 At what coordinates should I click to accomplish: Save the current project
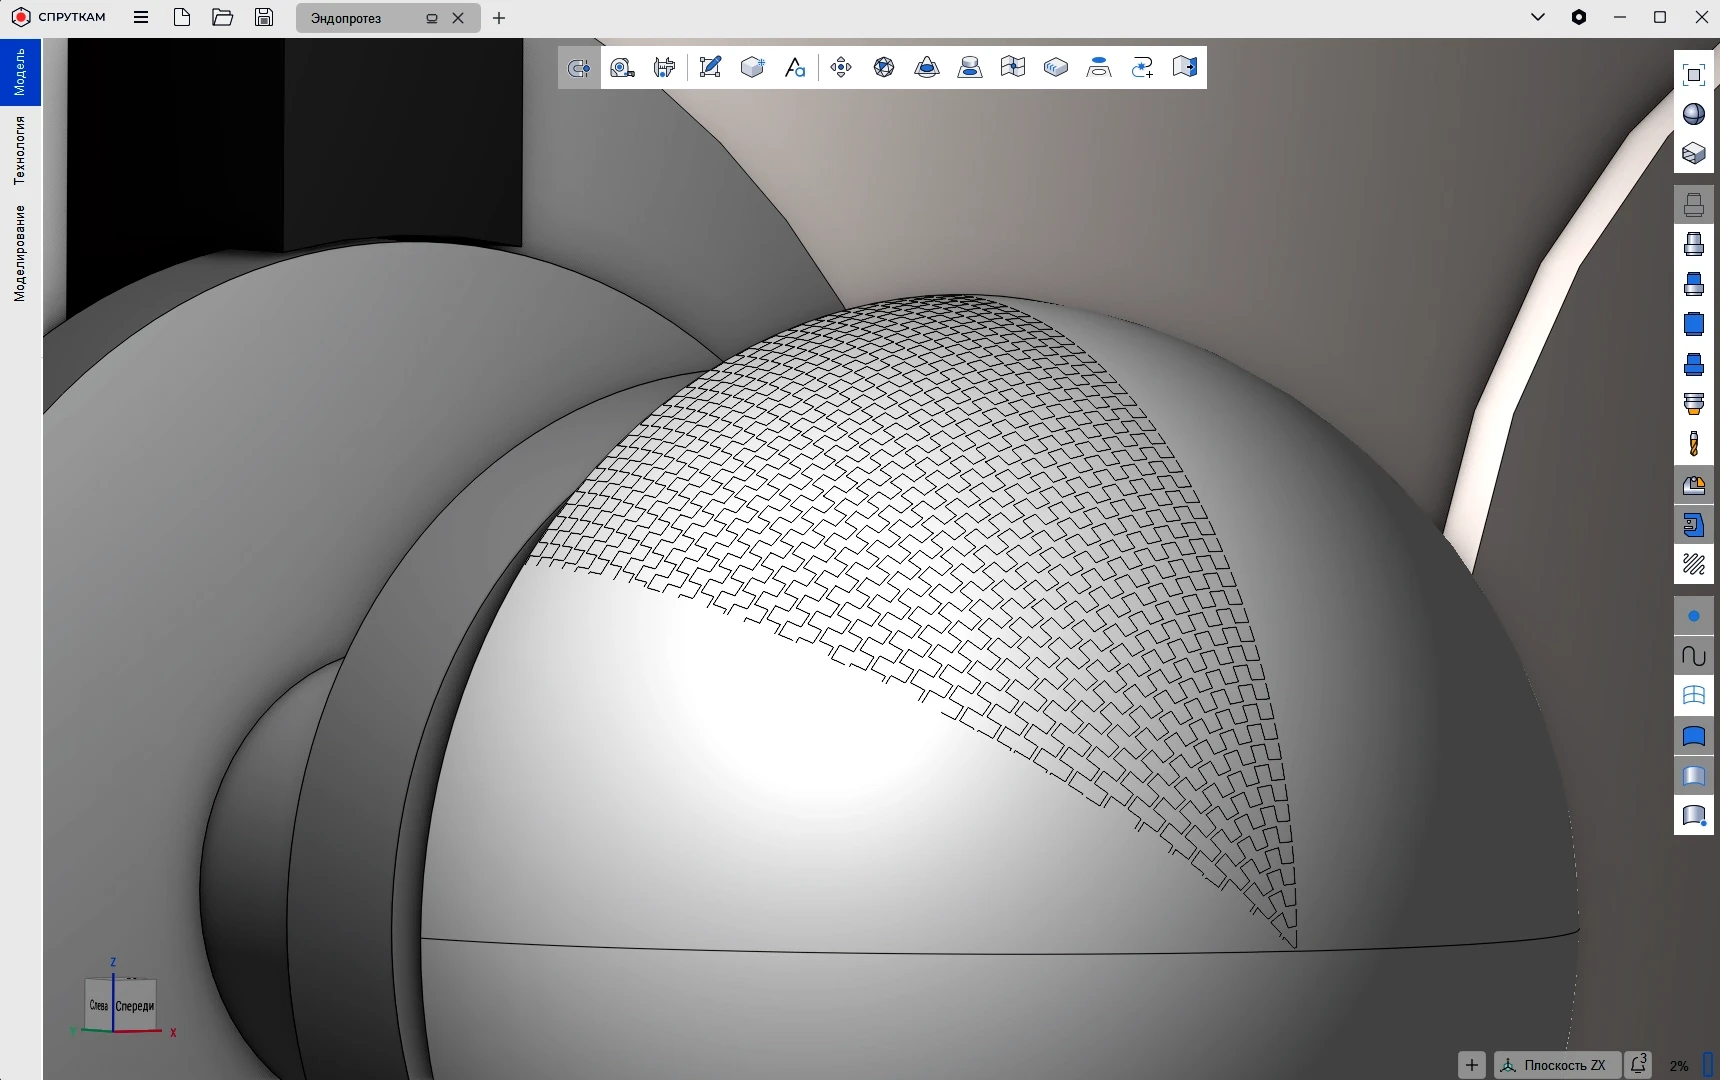264,17
